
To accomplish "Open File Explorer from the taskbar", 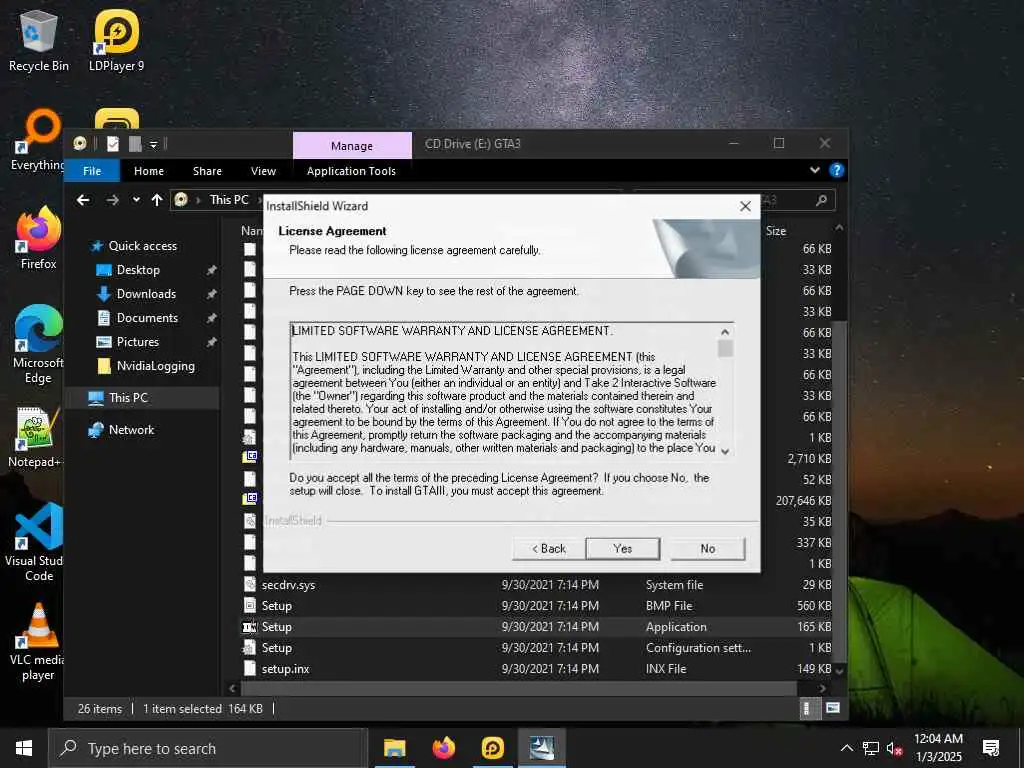I will point(394,748).
